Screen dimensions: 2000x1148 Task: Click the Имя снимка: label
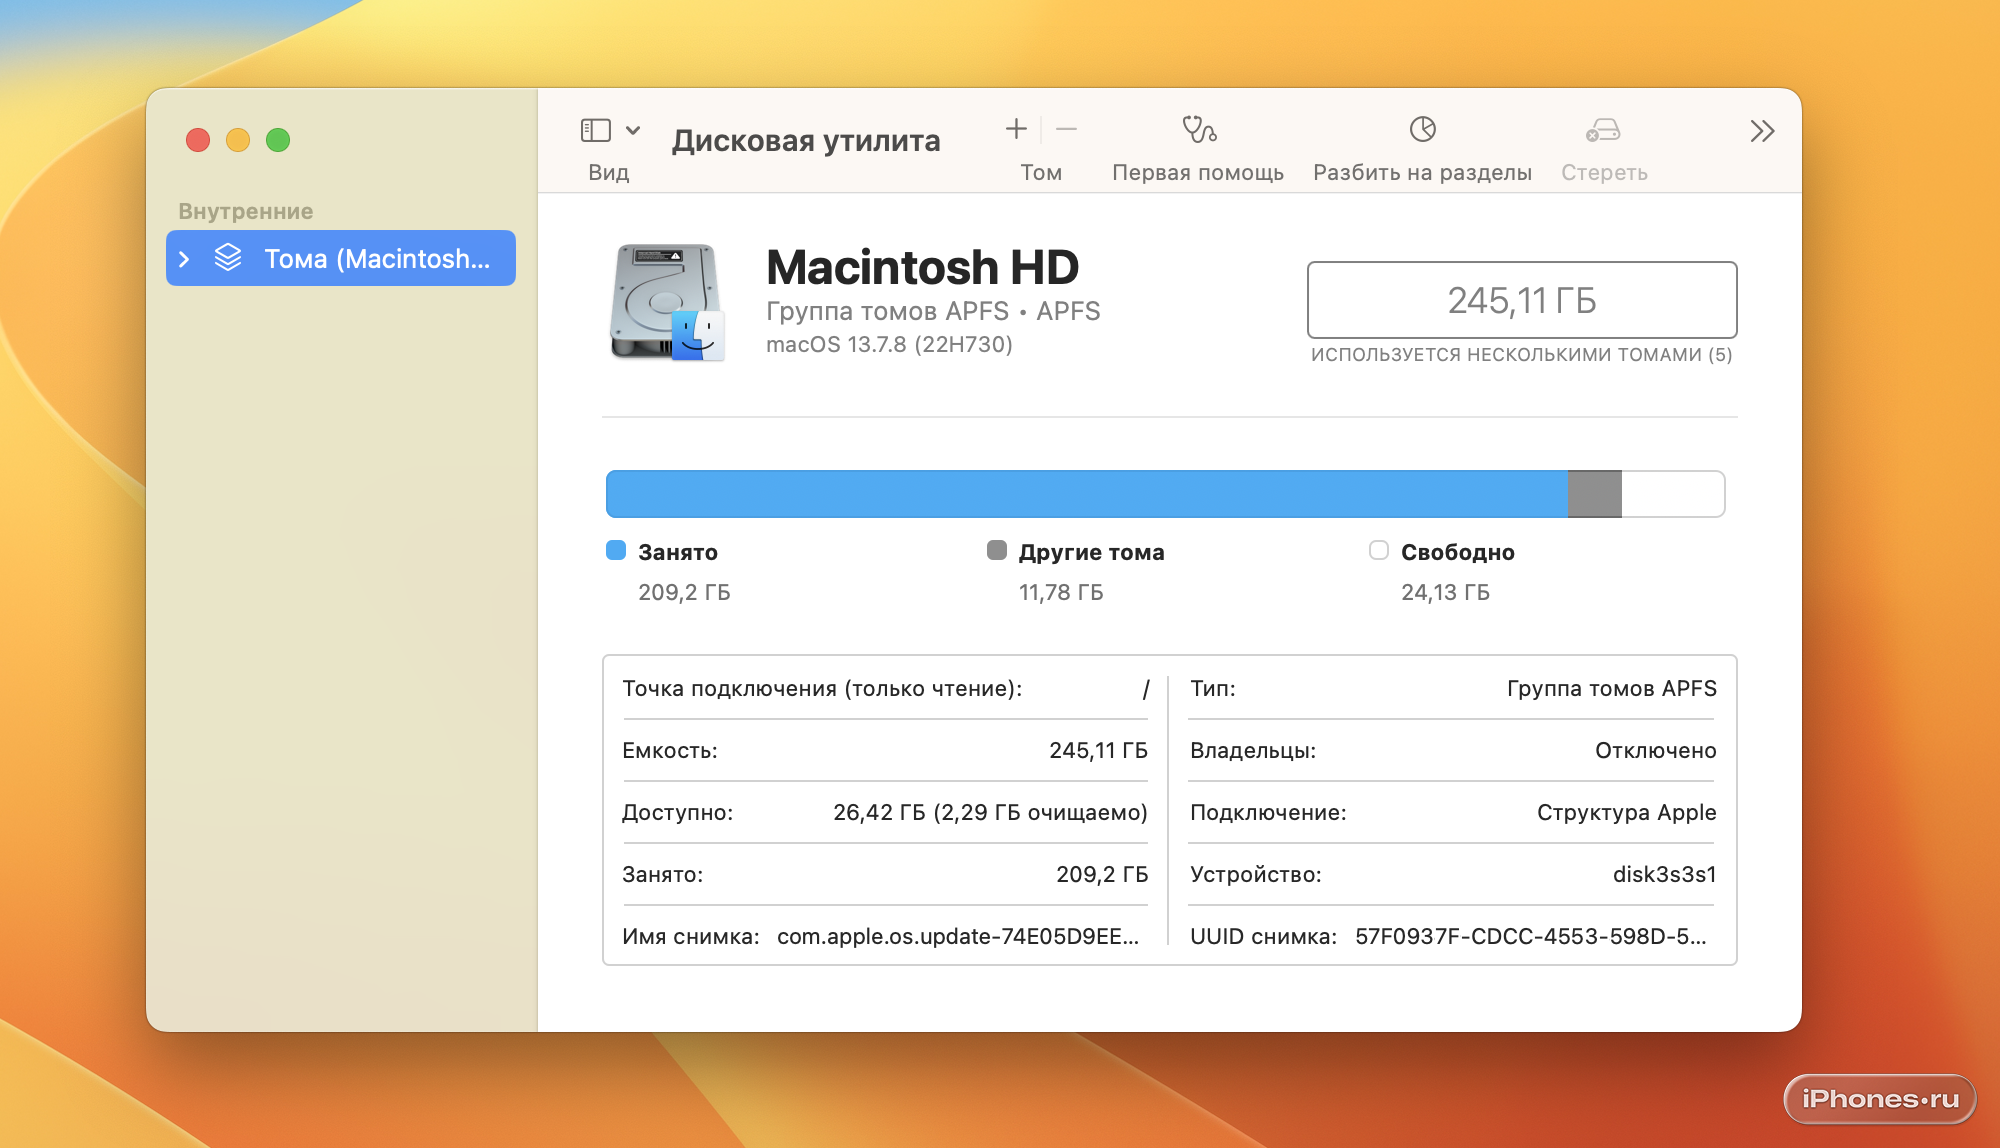tap(691, 937)
